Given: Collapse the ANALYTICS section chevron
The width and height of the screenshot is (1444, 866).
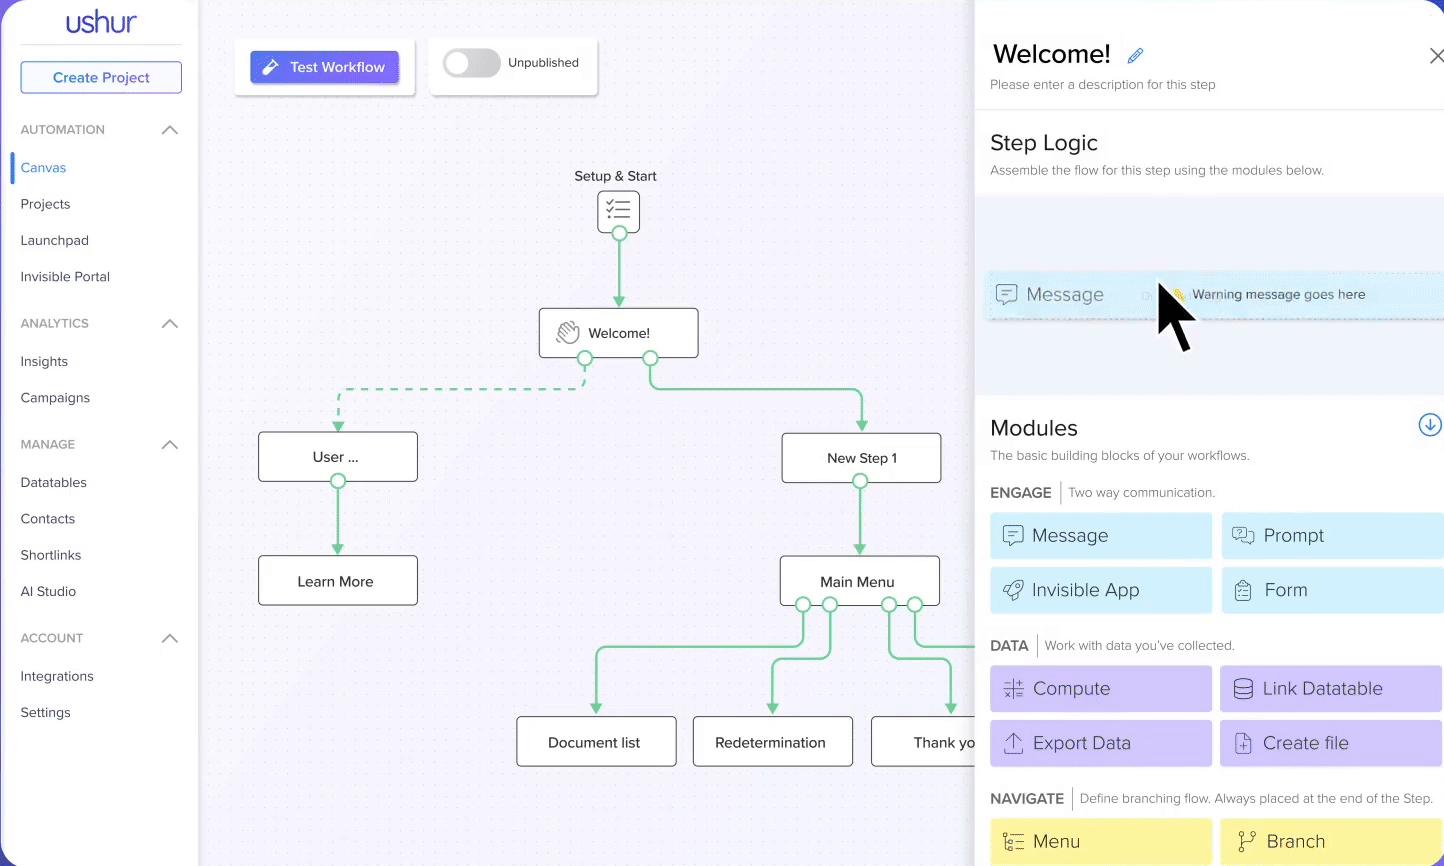Looking at the screenshot, I should coord(170,324).
